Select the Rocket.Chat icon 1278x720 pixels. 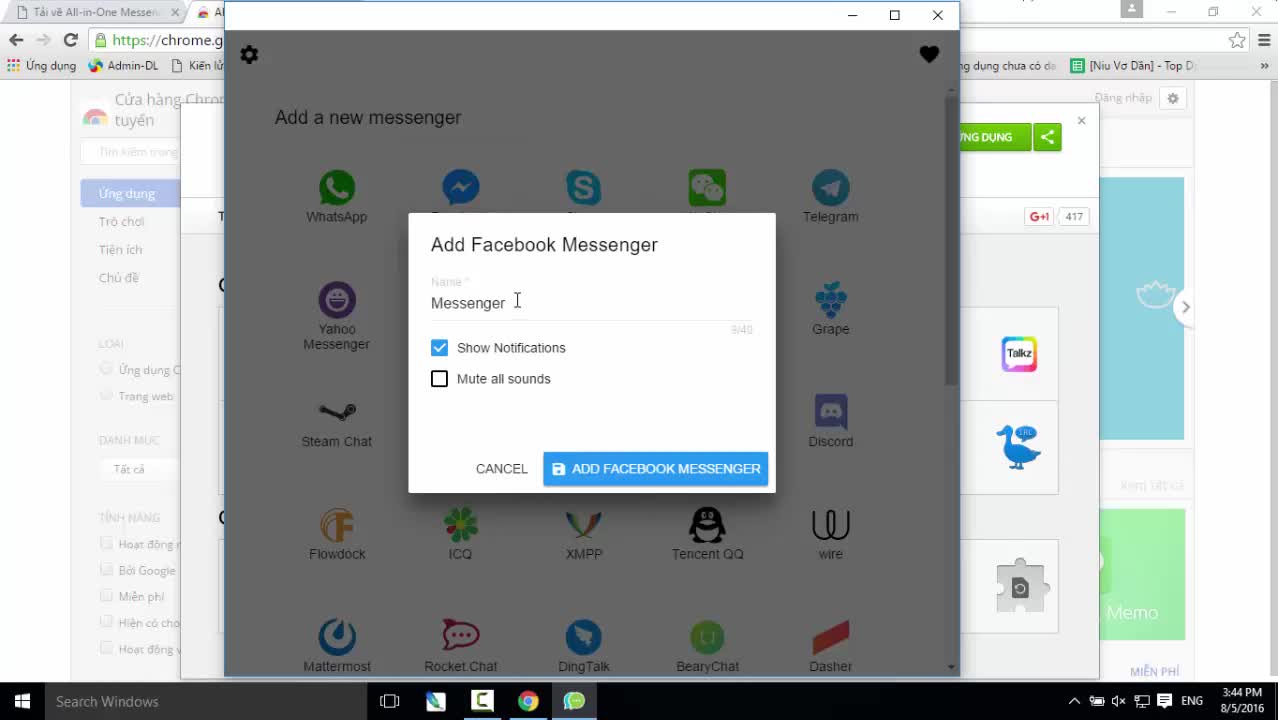[460, 637]
